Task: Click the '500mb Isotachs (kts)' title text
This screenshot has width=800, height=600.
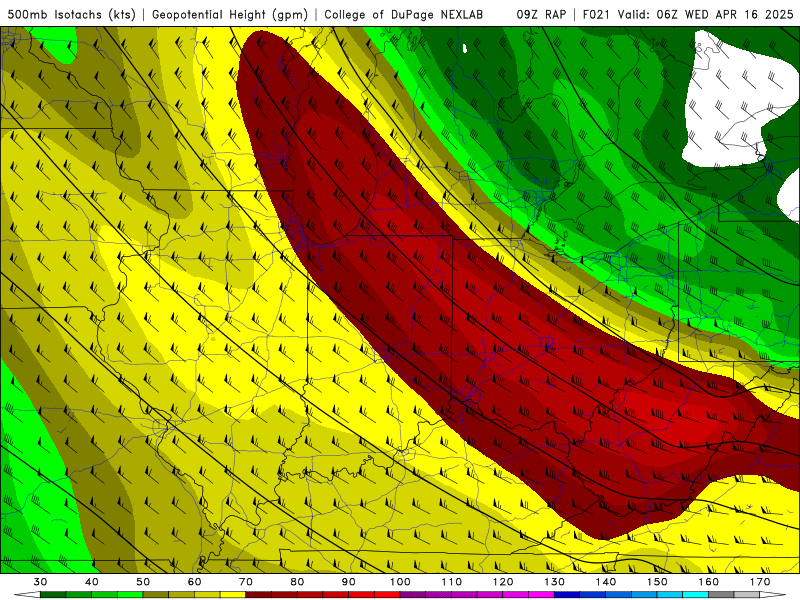Action: 72,14
